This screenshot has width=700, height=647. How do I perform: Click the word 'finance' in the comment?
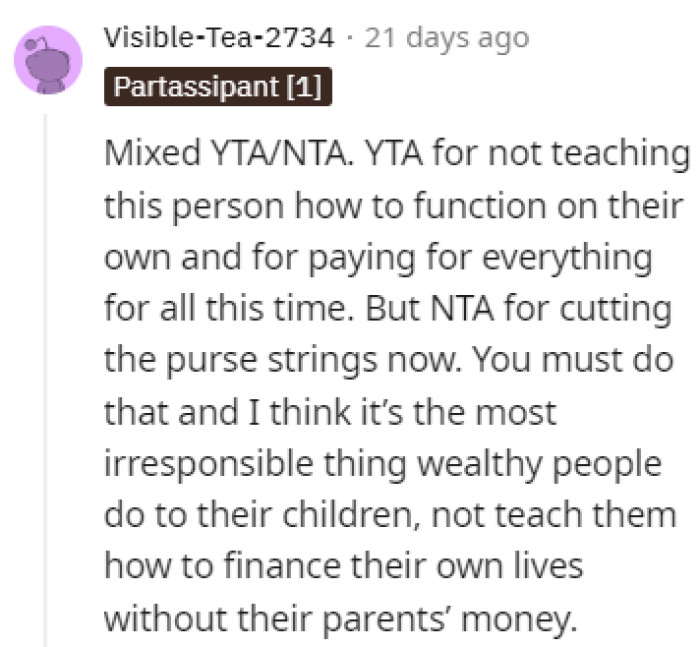click(282, 567)
